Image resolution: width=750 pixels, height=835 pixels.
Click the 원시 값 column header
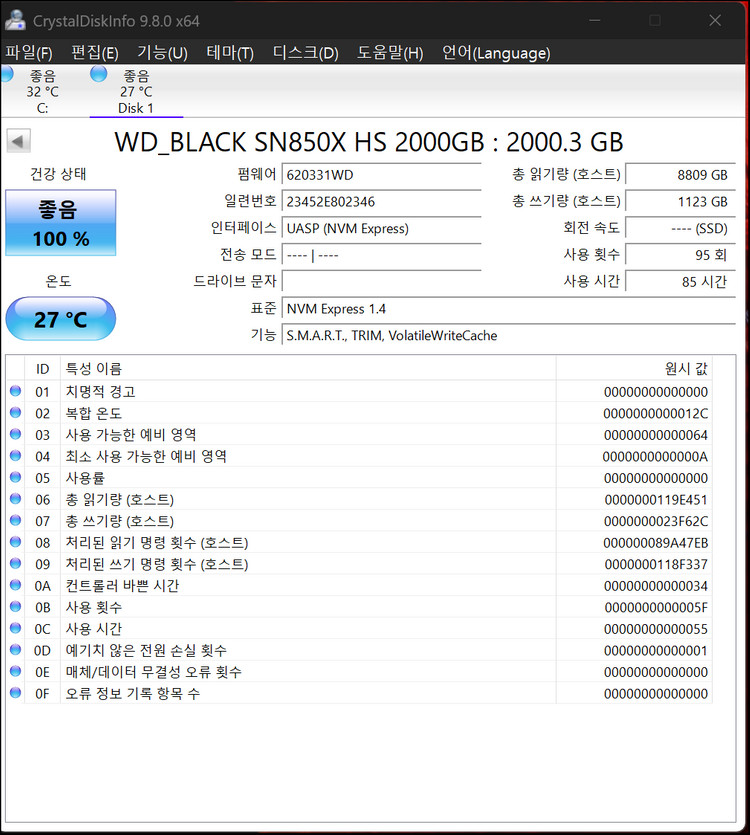pyautogui.click(x=634, y=369)
